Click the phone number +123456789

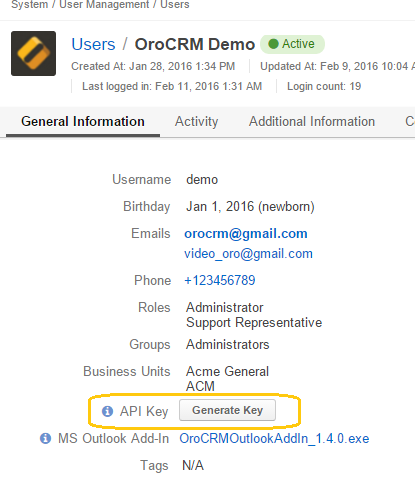pos(220,280)
